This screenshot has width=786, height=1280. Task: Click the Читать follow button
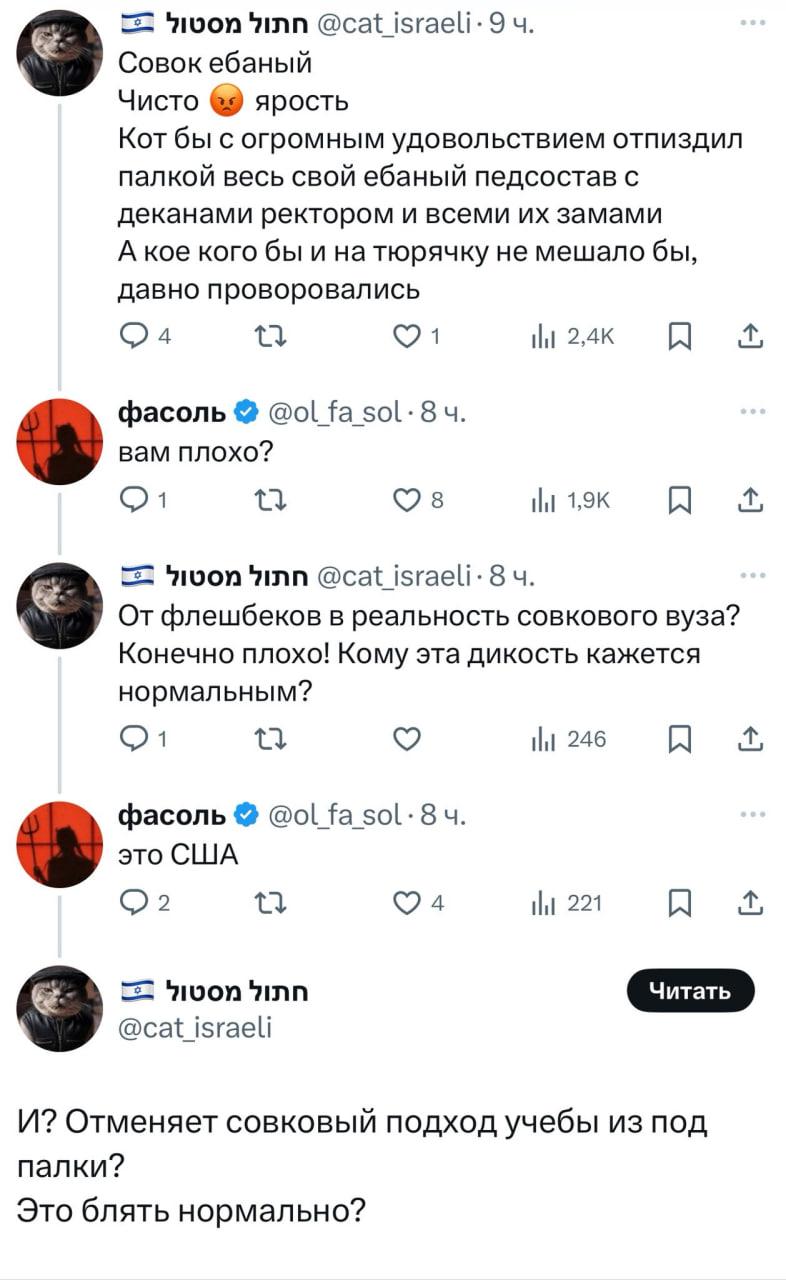tap(690, 991)
